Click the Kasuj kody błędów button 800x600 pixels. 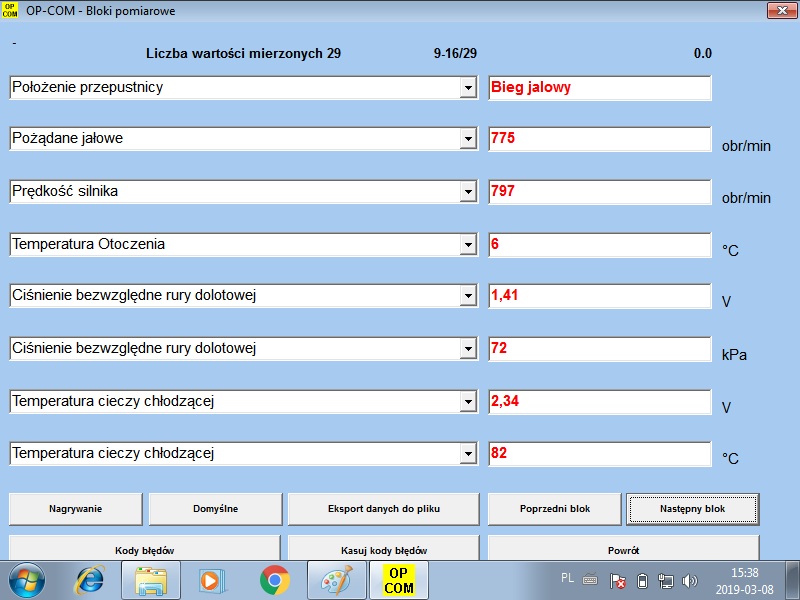pyautogui.click(x=384, y=549)
